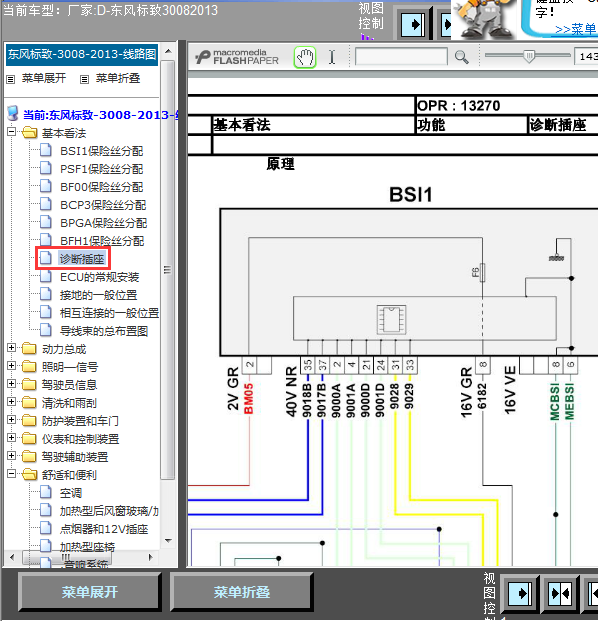Click sidebar scroll-left arrow
The image size is (598, 621).
12,557
